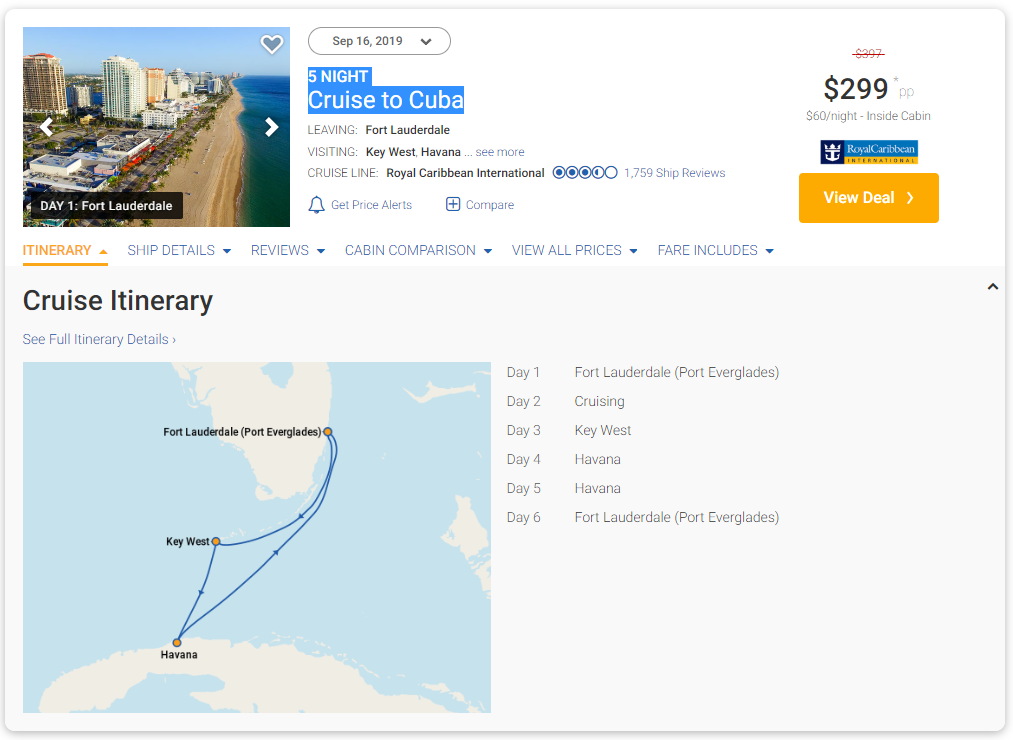Click the Royal Caribbean International logo
This screenshot has height=740, width=1013.
[868, 152]
